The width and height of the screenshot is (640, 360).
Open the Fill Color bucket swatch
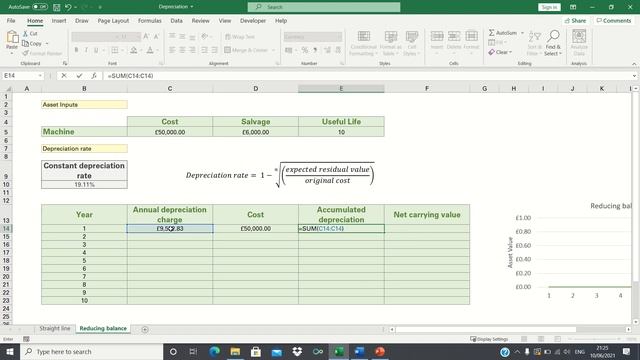click(133, 50)
